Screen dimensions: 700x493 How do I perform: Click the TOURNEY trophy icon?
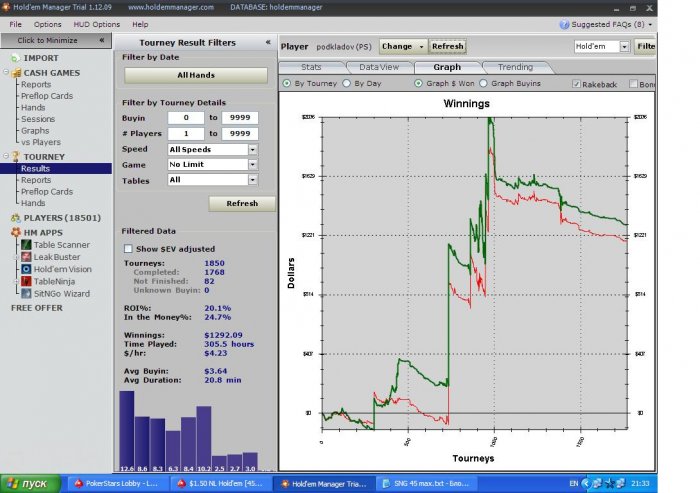point(16,156)
